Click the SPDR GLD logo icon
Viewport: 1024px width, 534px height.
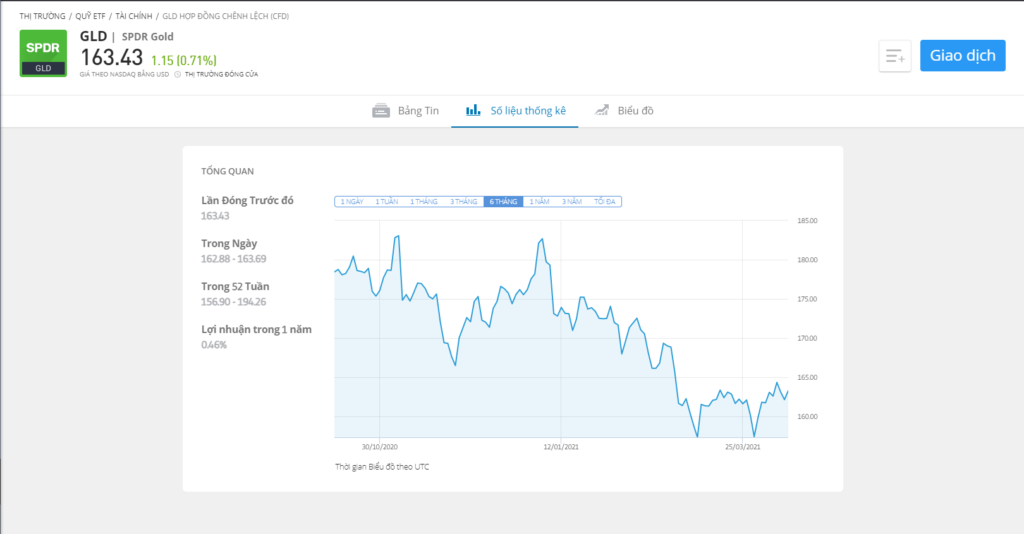[43, 54]
